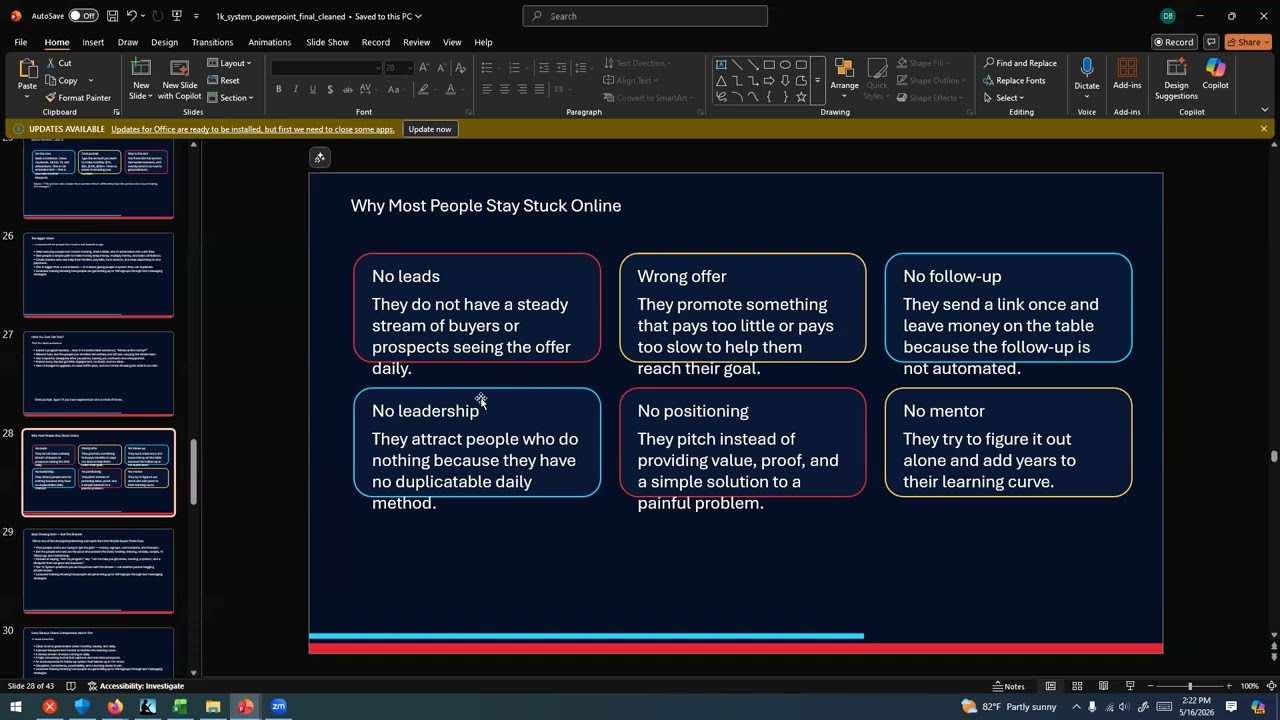Click the Record button
Viewport: 1280px width, 720px height.
(x=1174, y=42)
